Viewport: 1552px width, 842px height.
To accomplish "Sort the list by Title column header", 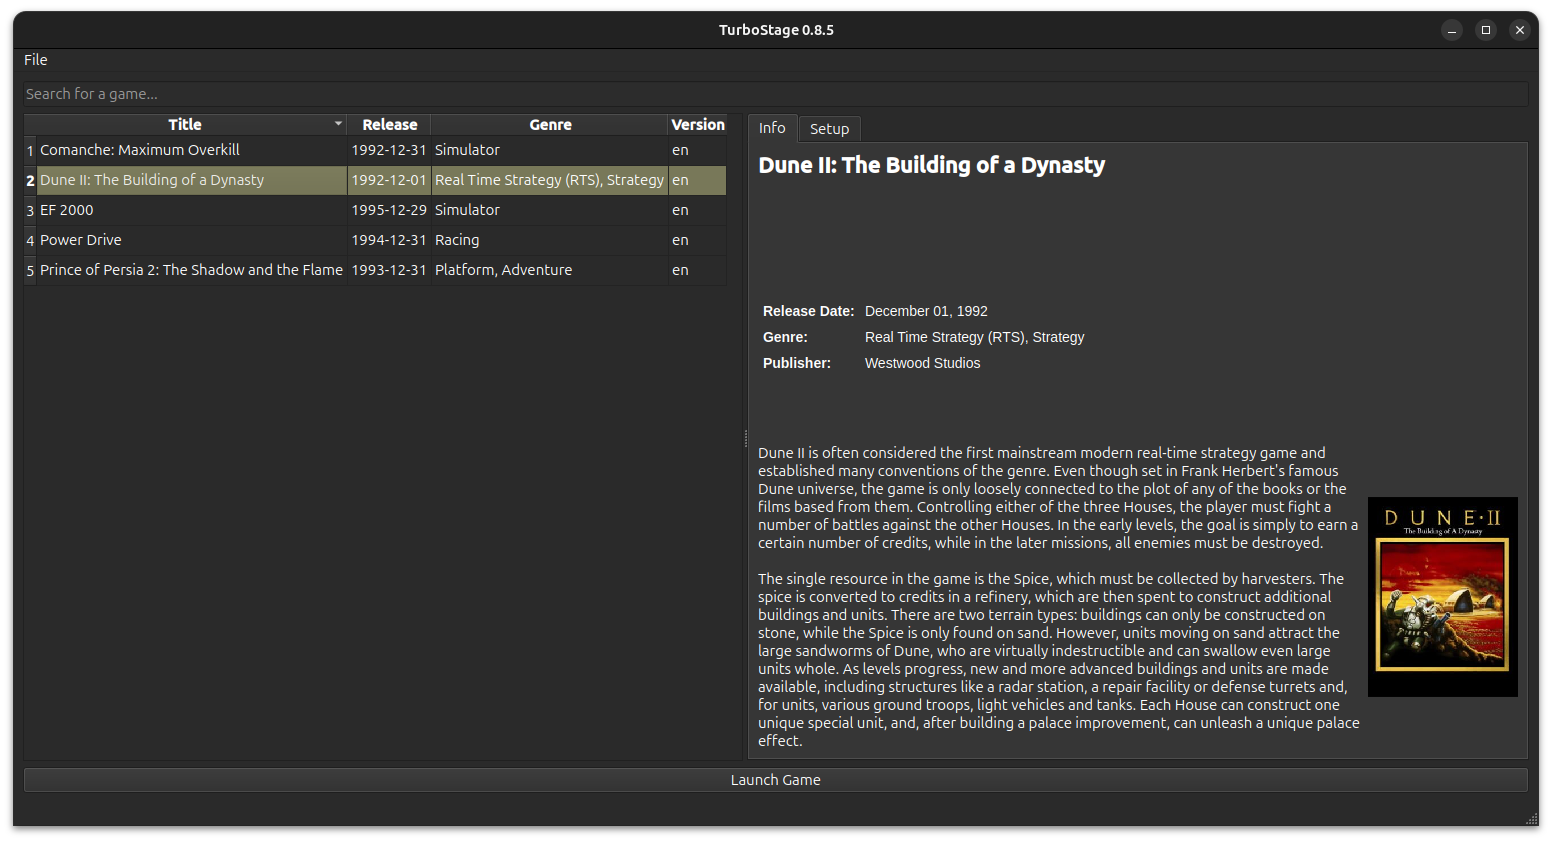I will [x=185, y=125].
